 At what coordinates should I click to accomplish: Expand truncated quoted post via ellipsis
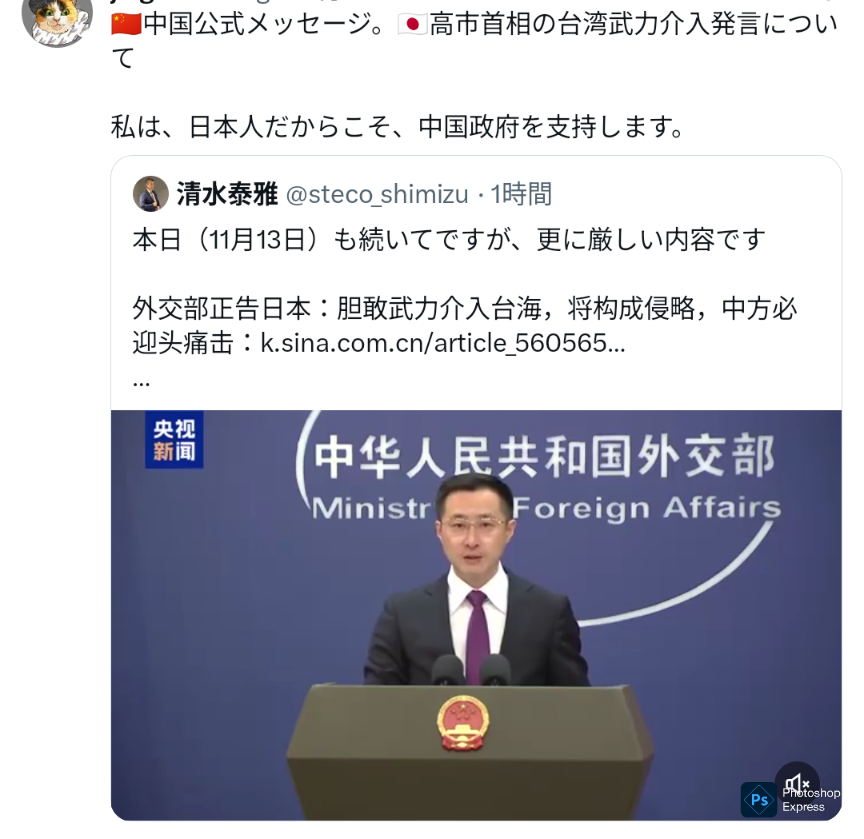141,382
